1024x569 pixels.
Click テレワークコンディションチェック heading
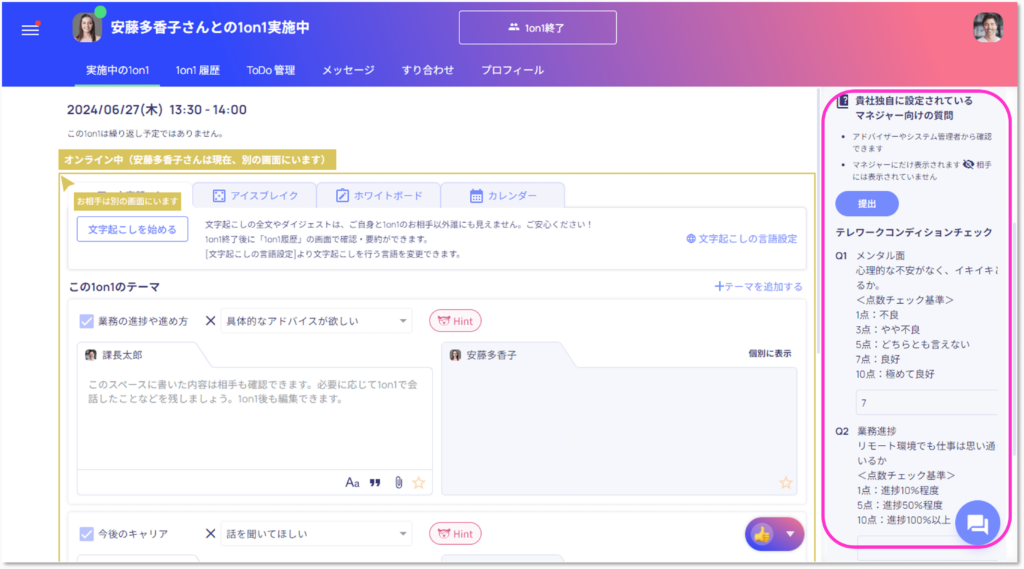914,233
